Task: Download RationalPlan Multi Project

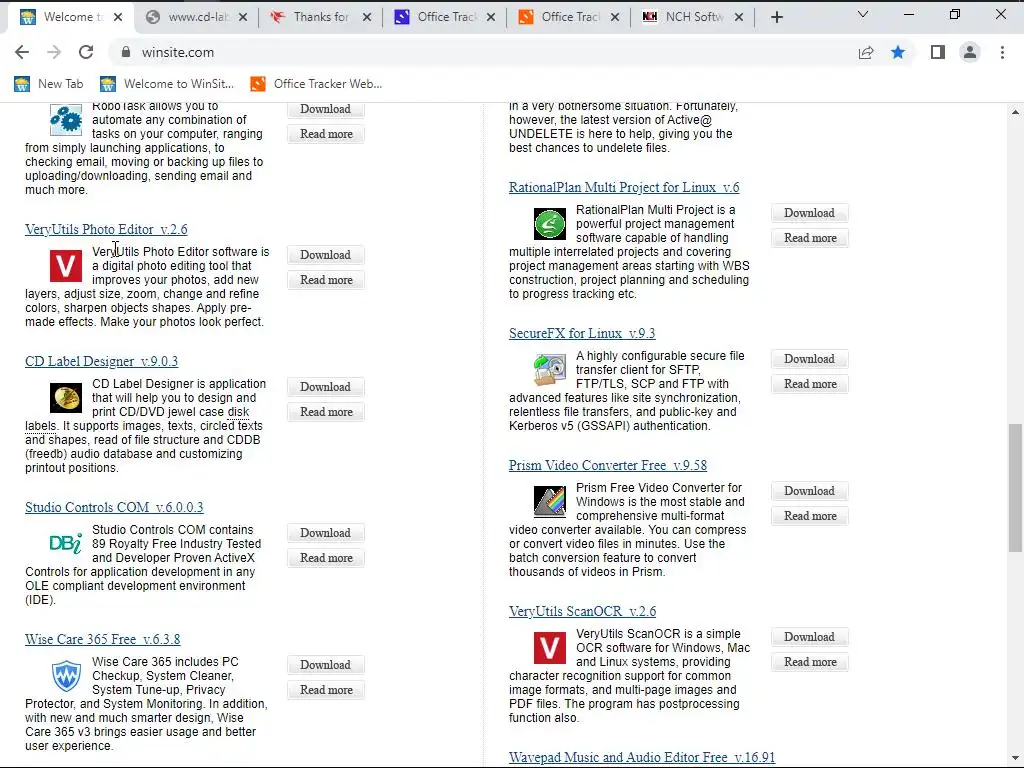Action: coord(810,213)
